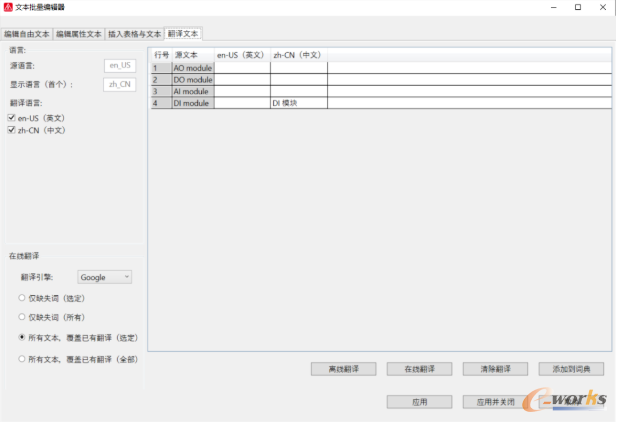
Task: Close the 文本批量编辑器 window
Action: point(603,7)
